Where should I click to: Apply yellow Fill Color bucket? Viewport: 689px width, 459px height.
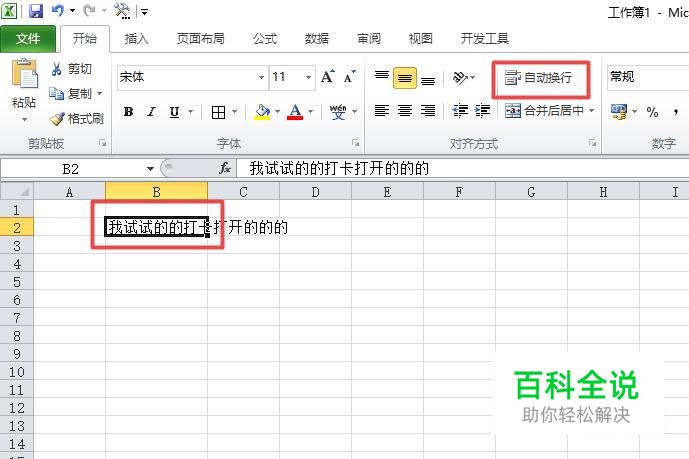[262, 112]
